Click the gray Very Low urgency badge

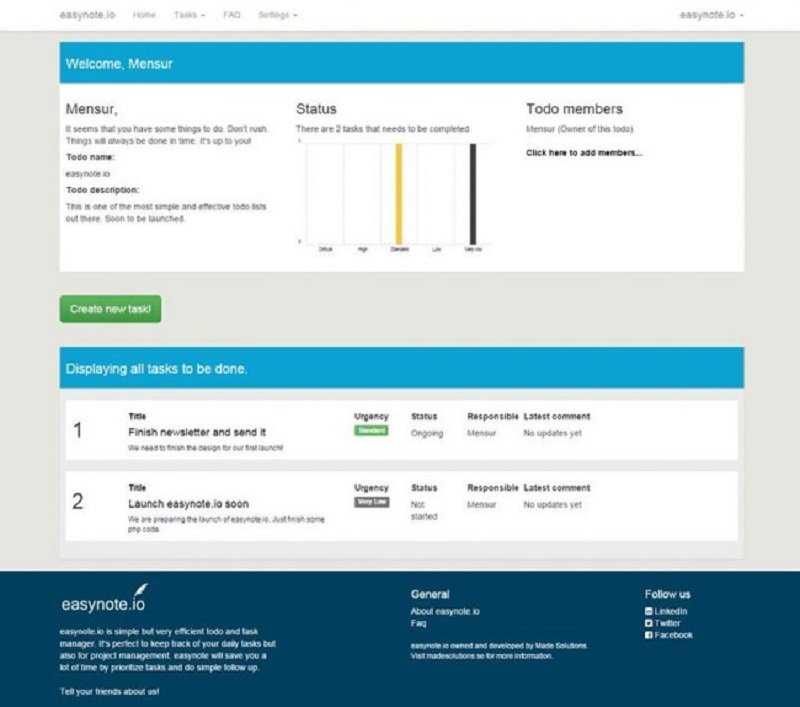click(371, 502)
